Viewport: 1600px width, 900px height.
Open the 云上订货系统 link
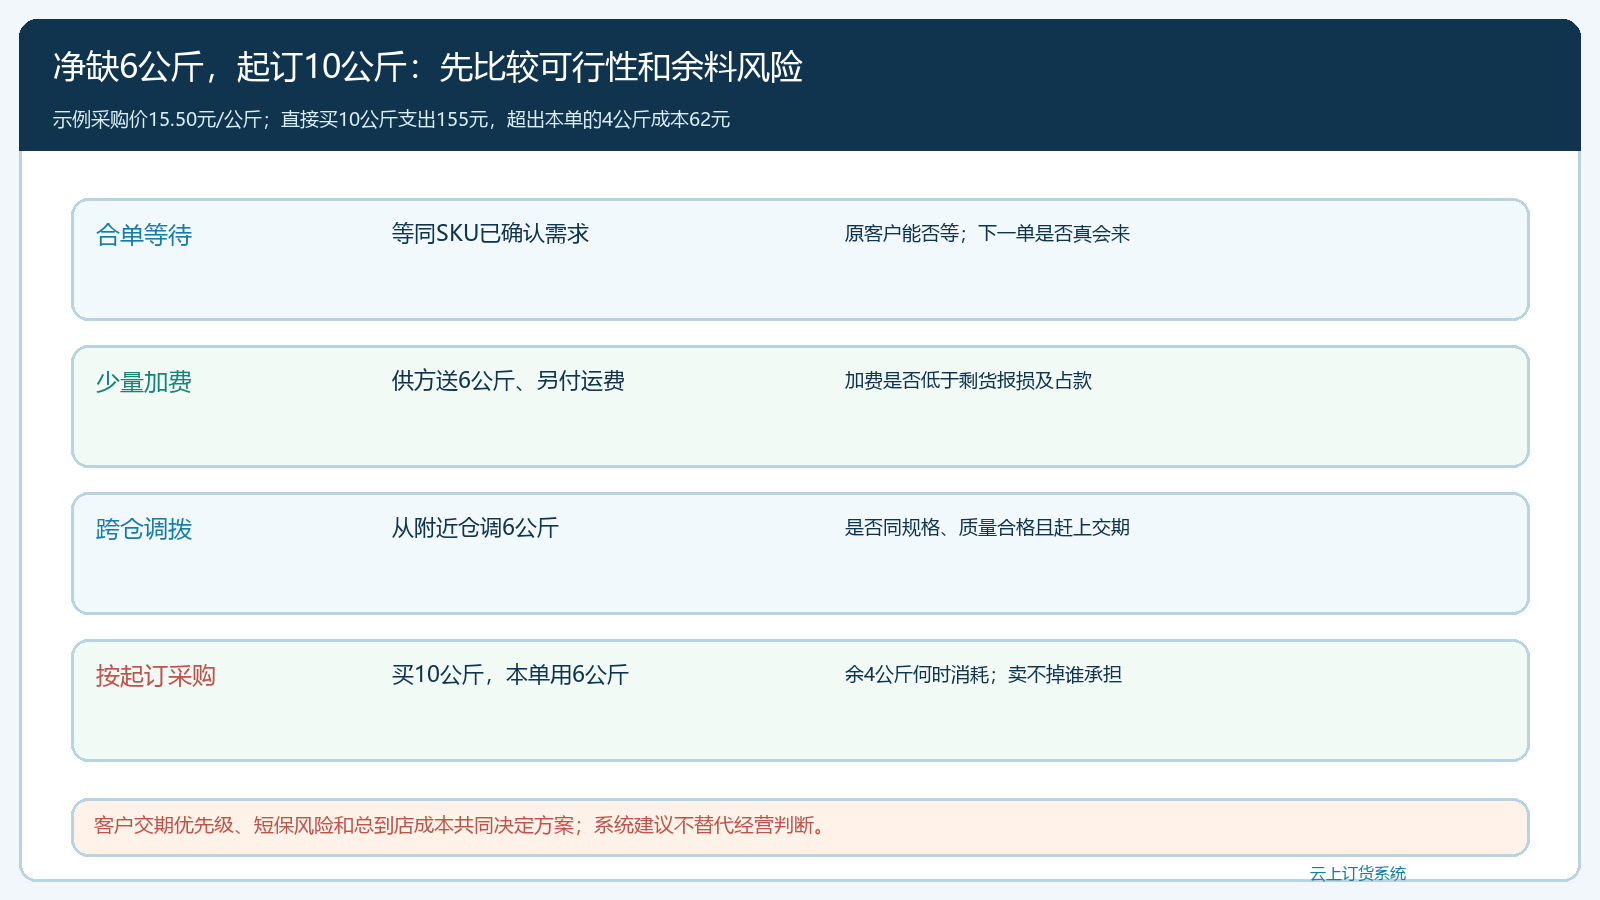(1358, 873)
